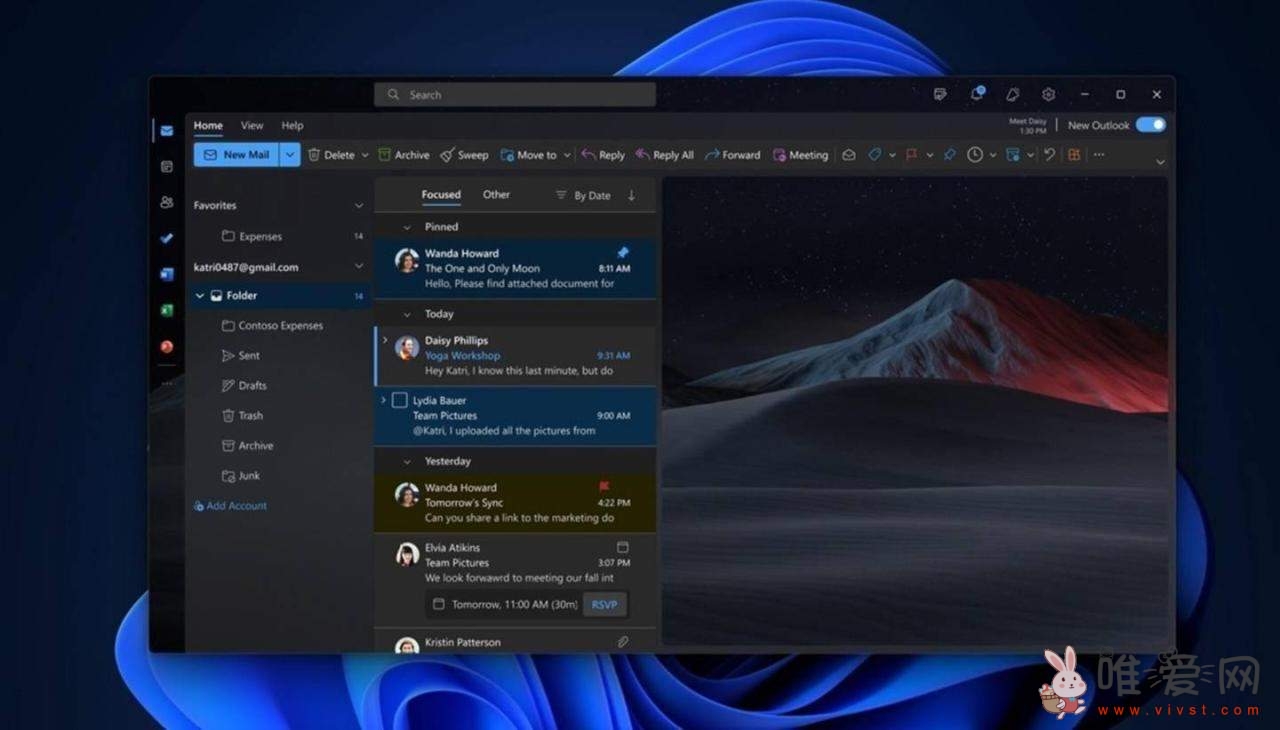Open the Help ribbon tab

(292, 126)
